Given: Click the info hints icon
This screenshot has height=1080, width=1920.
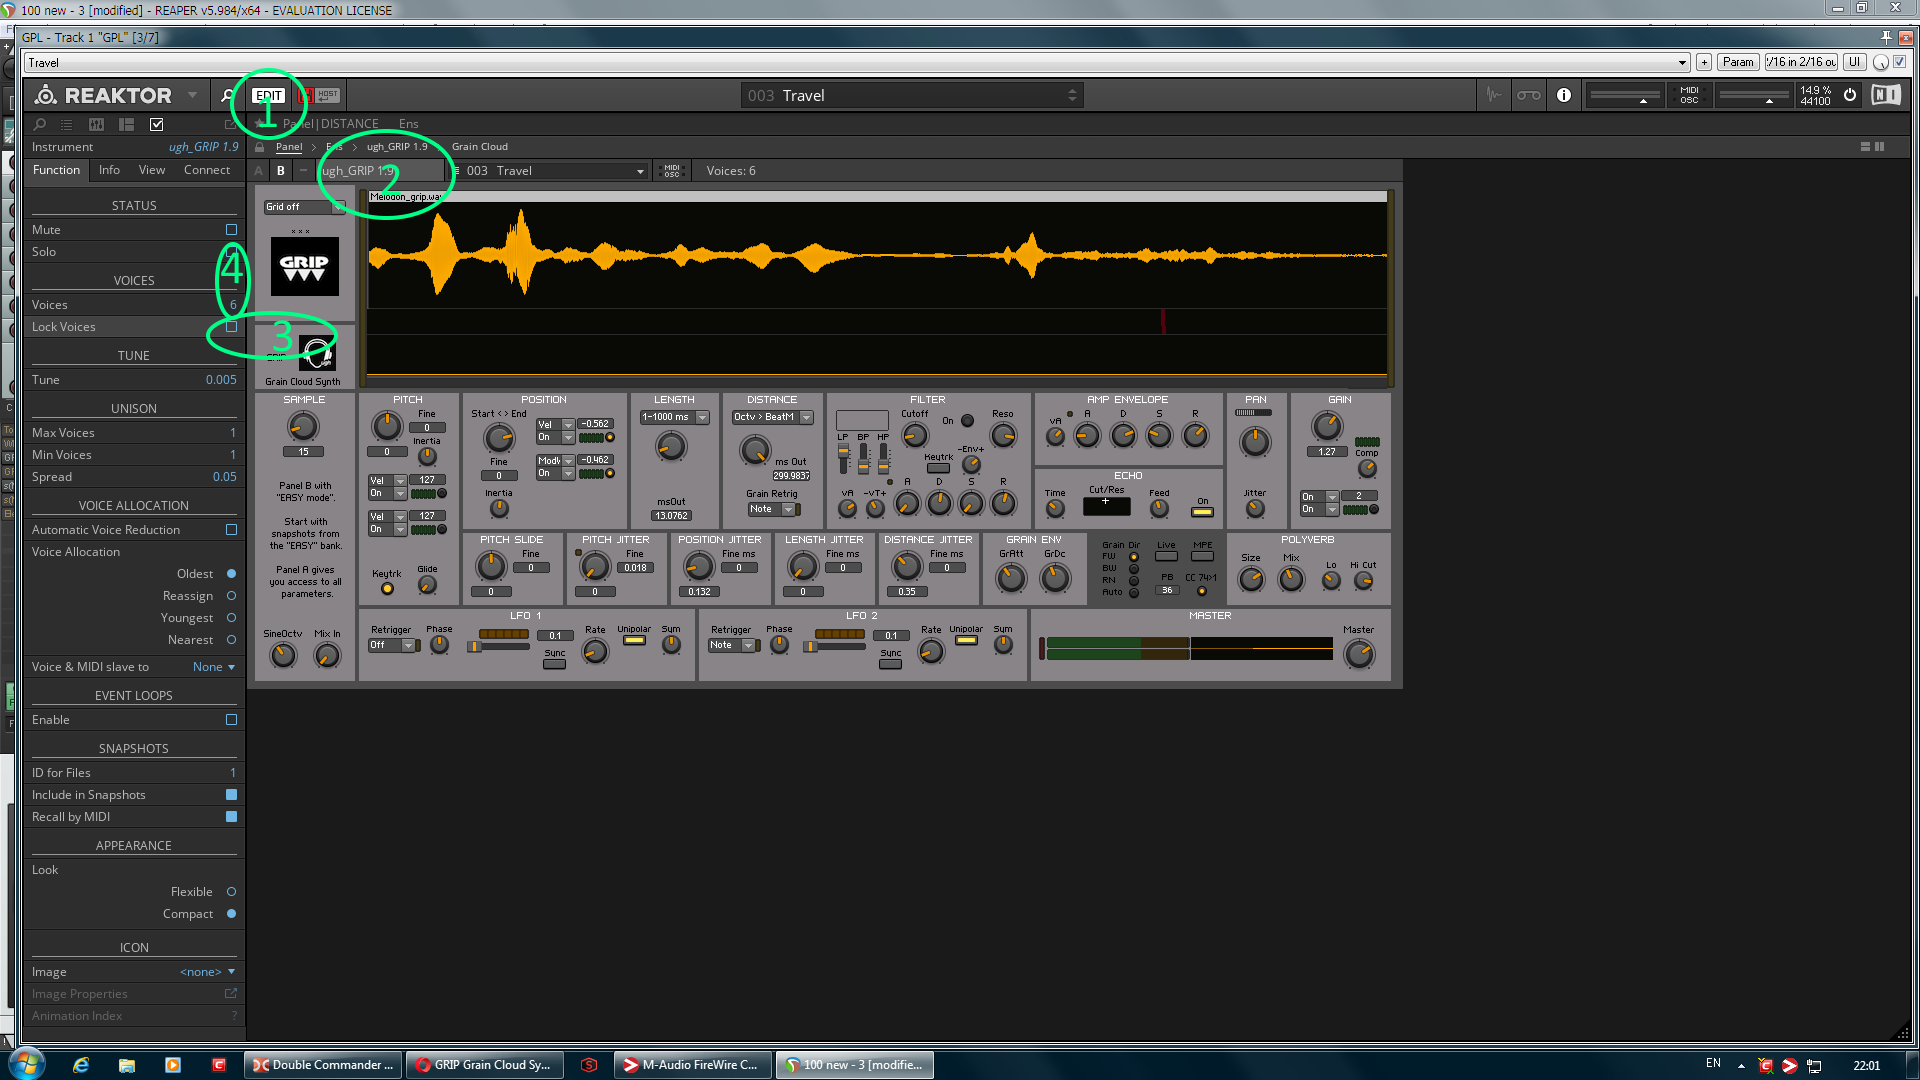Looking at the screenshot, I should tap(1564, 95).
